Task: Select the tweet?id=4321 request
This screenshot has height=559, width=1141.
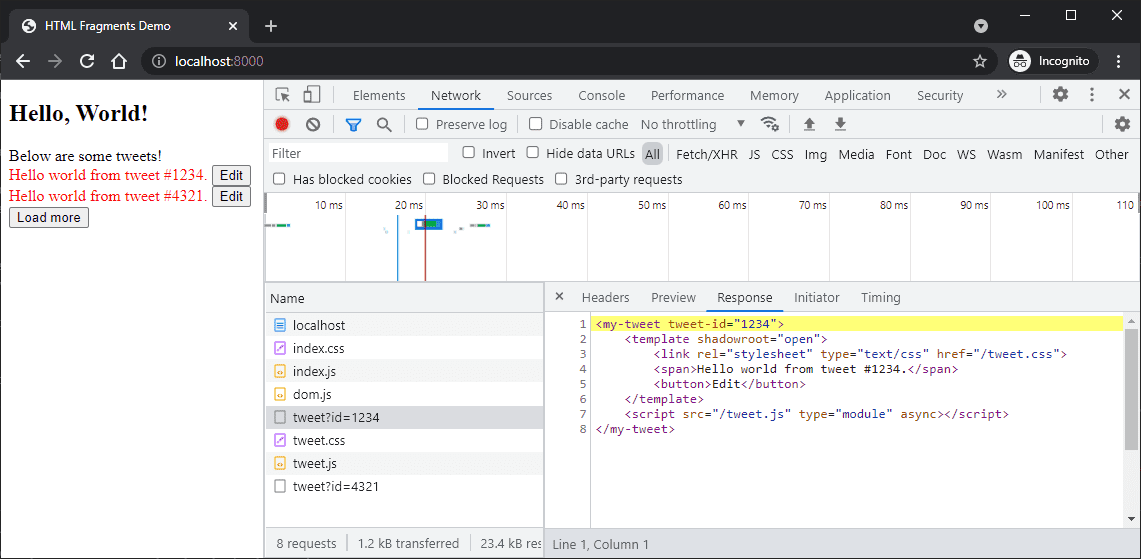Action: pos(405,486)
